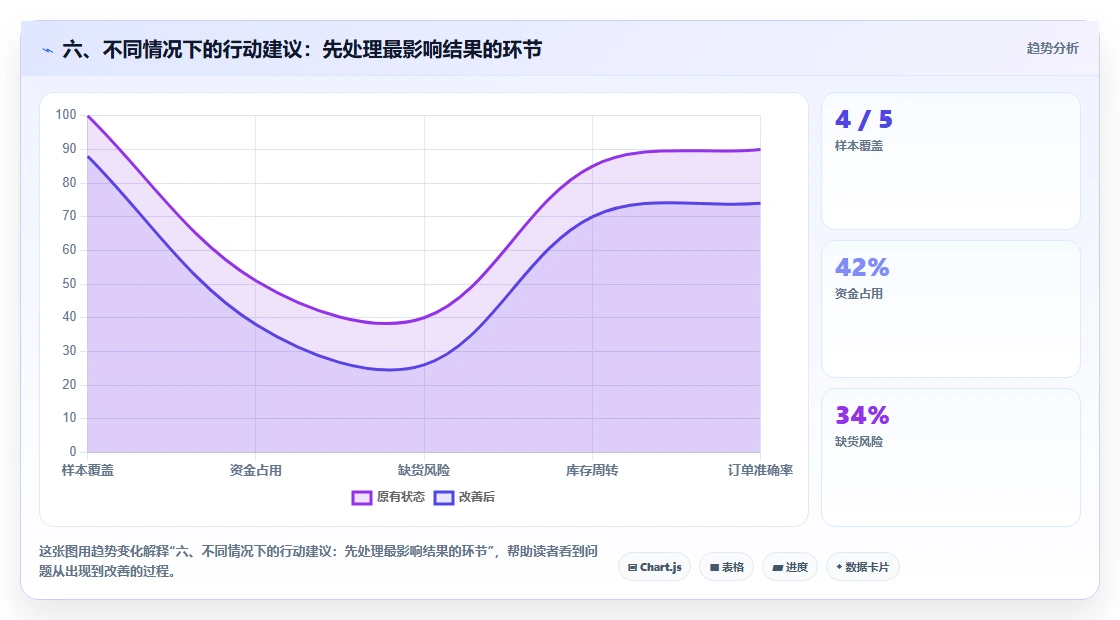Click the 100 y-axis tick label
The height and width of the screenshot is (620, 1120).
click(66, 114)
